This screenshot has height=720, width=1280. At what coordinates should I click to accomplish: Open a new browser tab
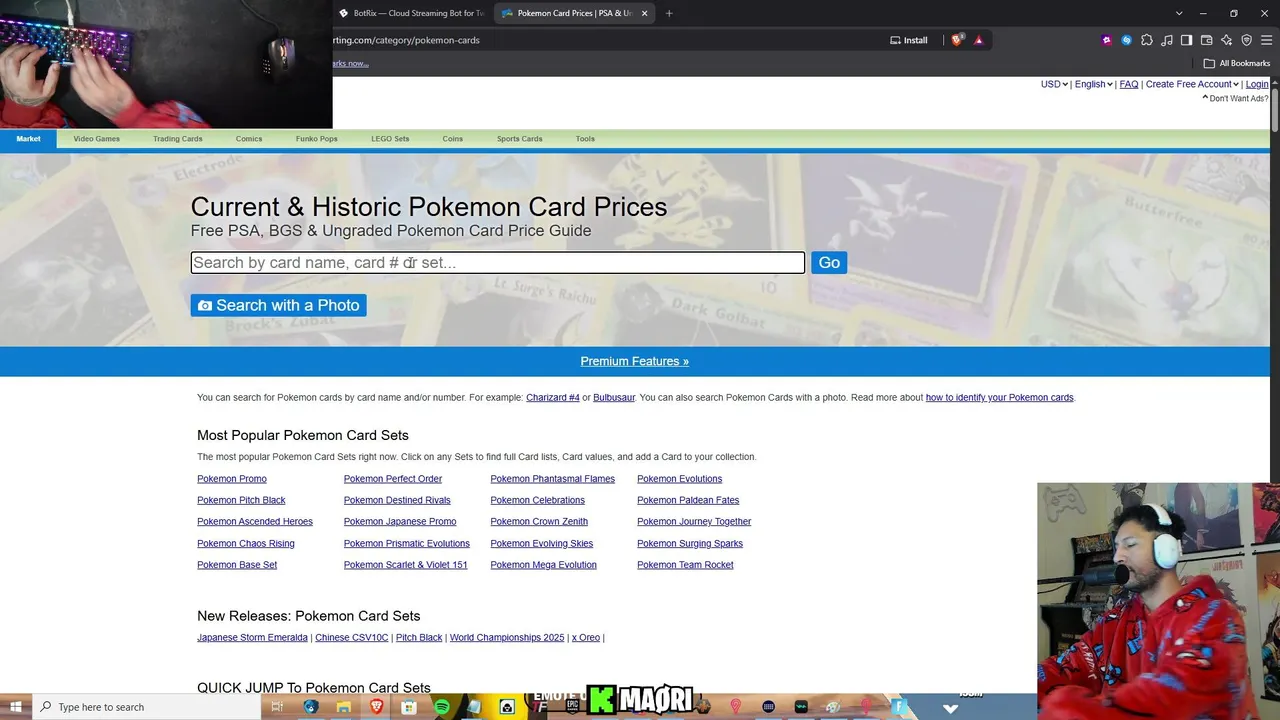pos(669,13)
